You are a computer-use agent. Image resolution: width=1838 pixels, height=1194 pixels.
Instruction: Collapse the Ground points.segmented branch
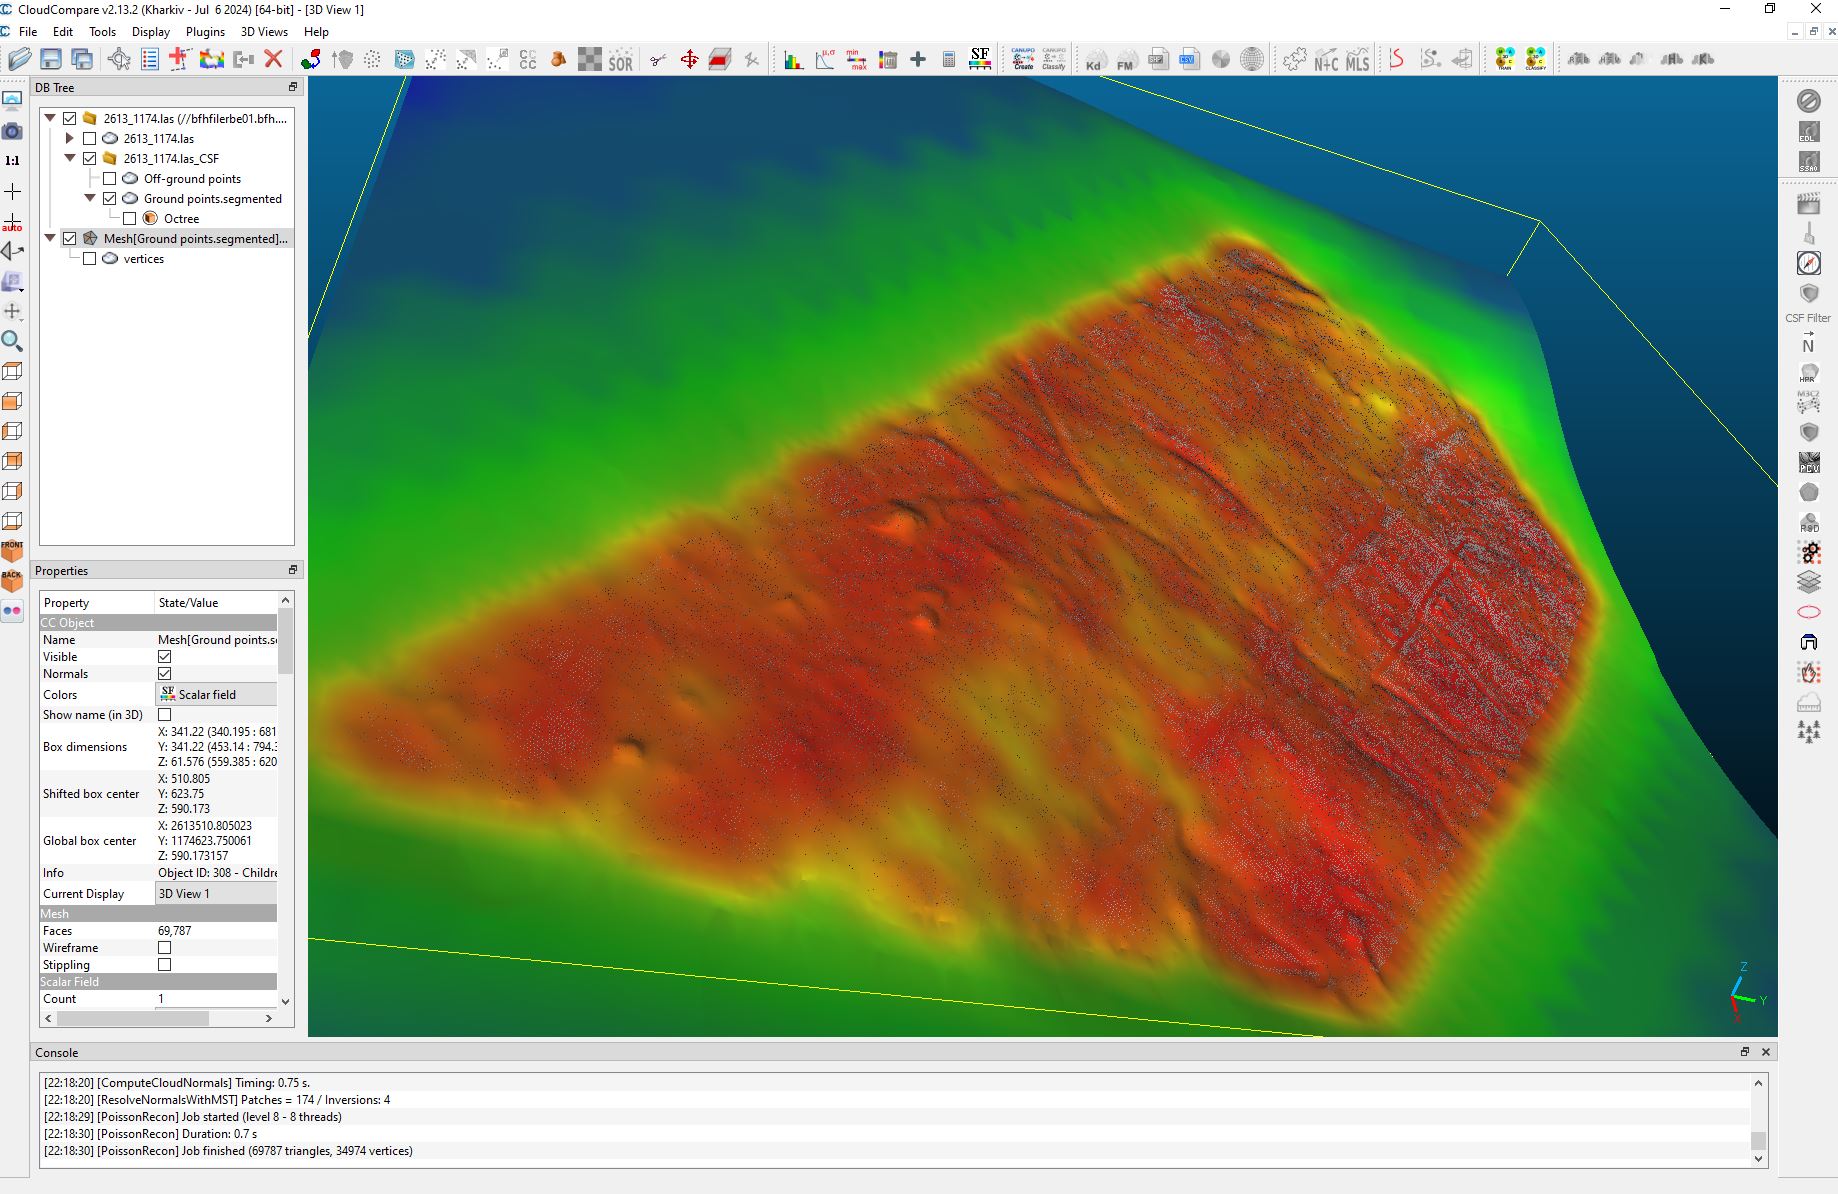coord(90,198)
